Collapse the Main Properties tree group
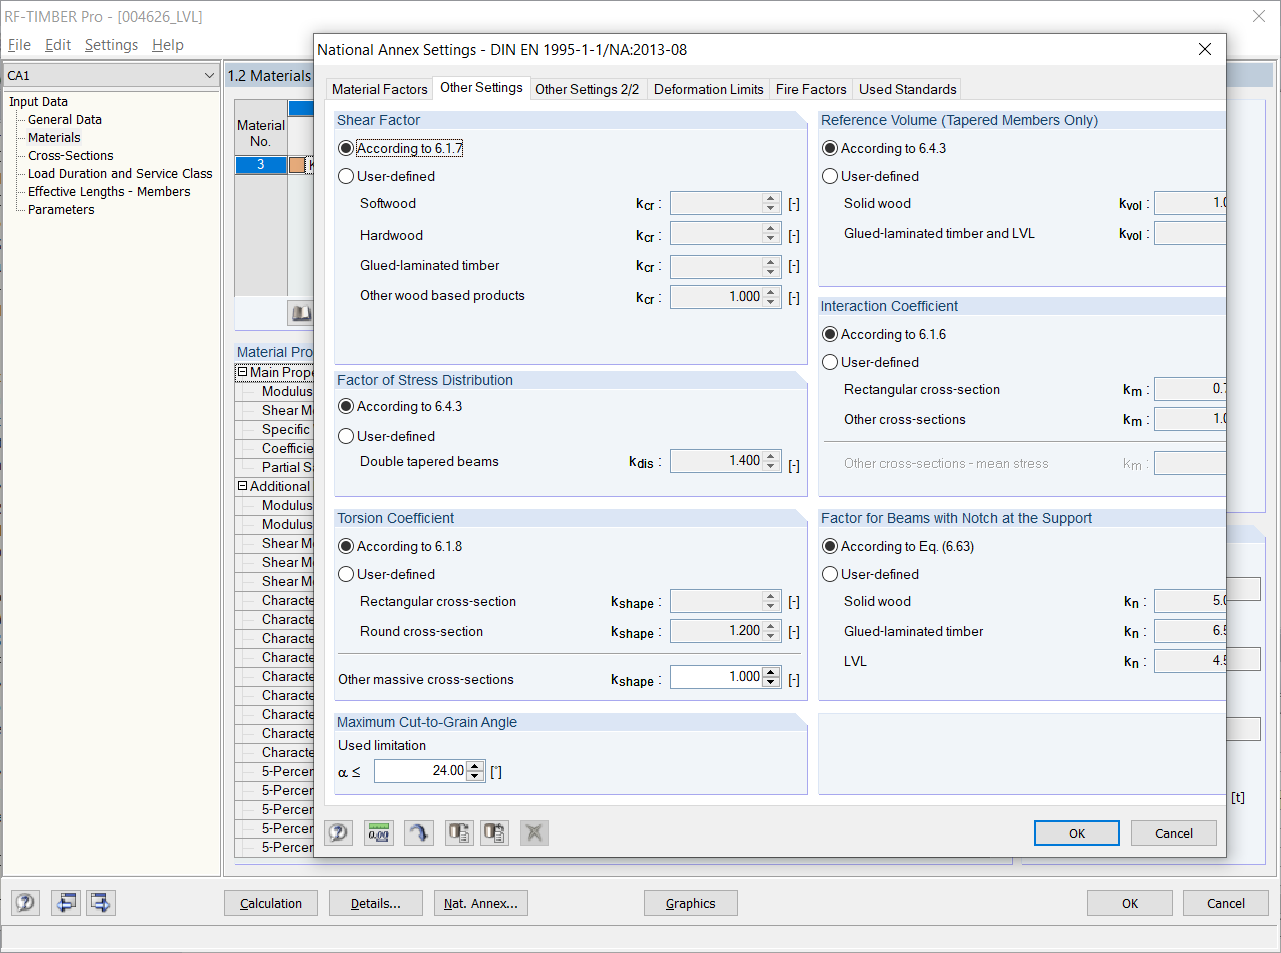 [x=242, y=372]
